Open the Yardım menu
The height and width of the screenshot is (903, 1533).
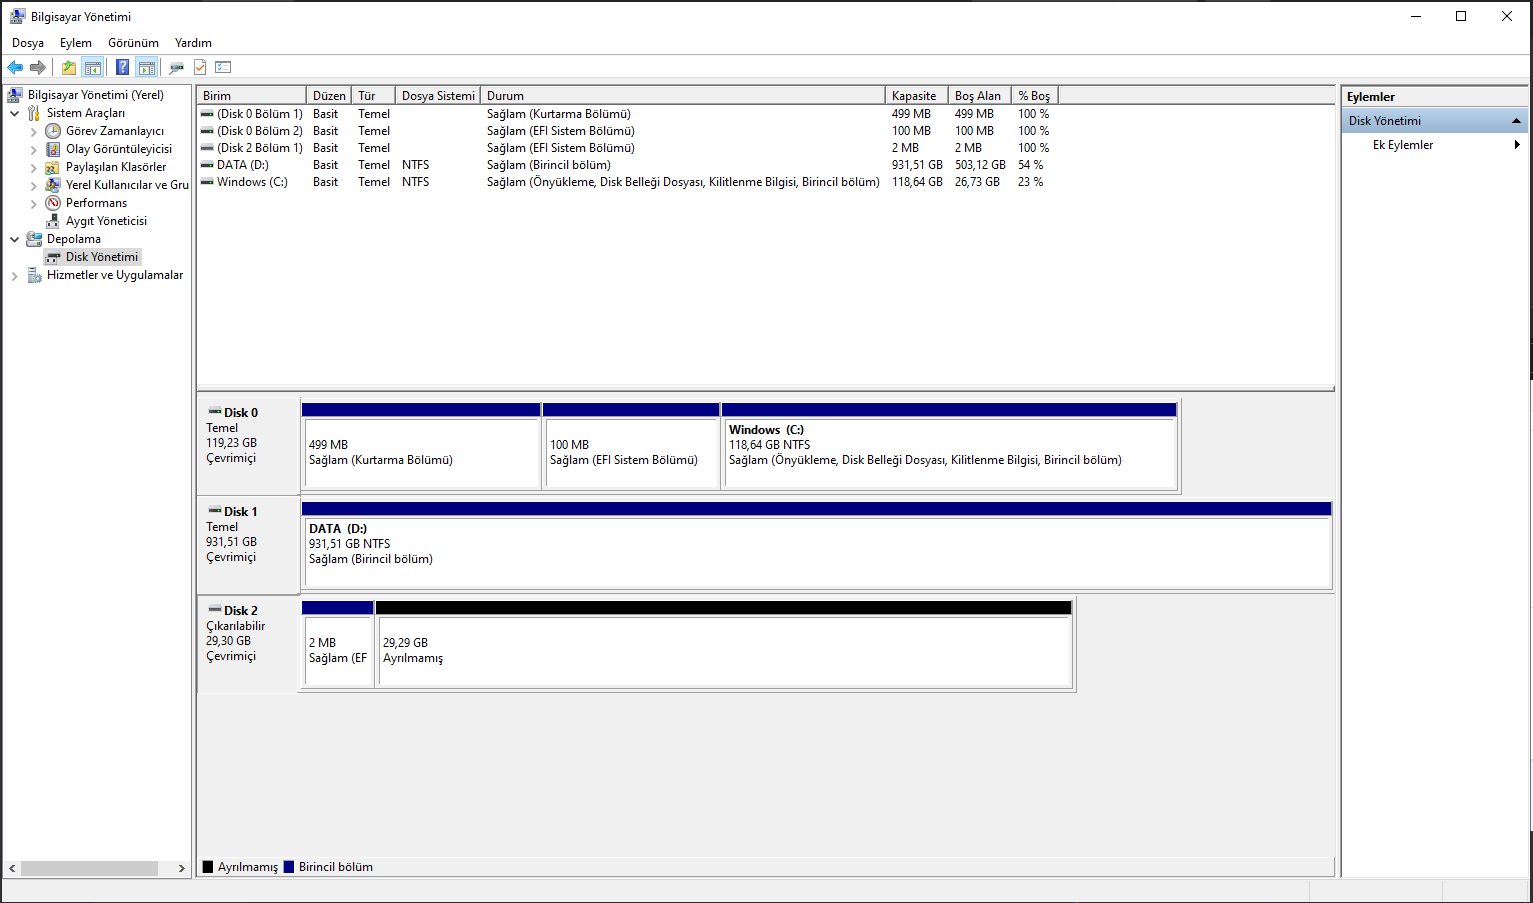tap(193, 43)
